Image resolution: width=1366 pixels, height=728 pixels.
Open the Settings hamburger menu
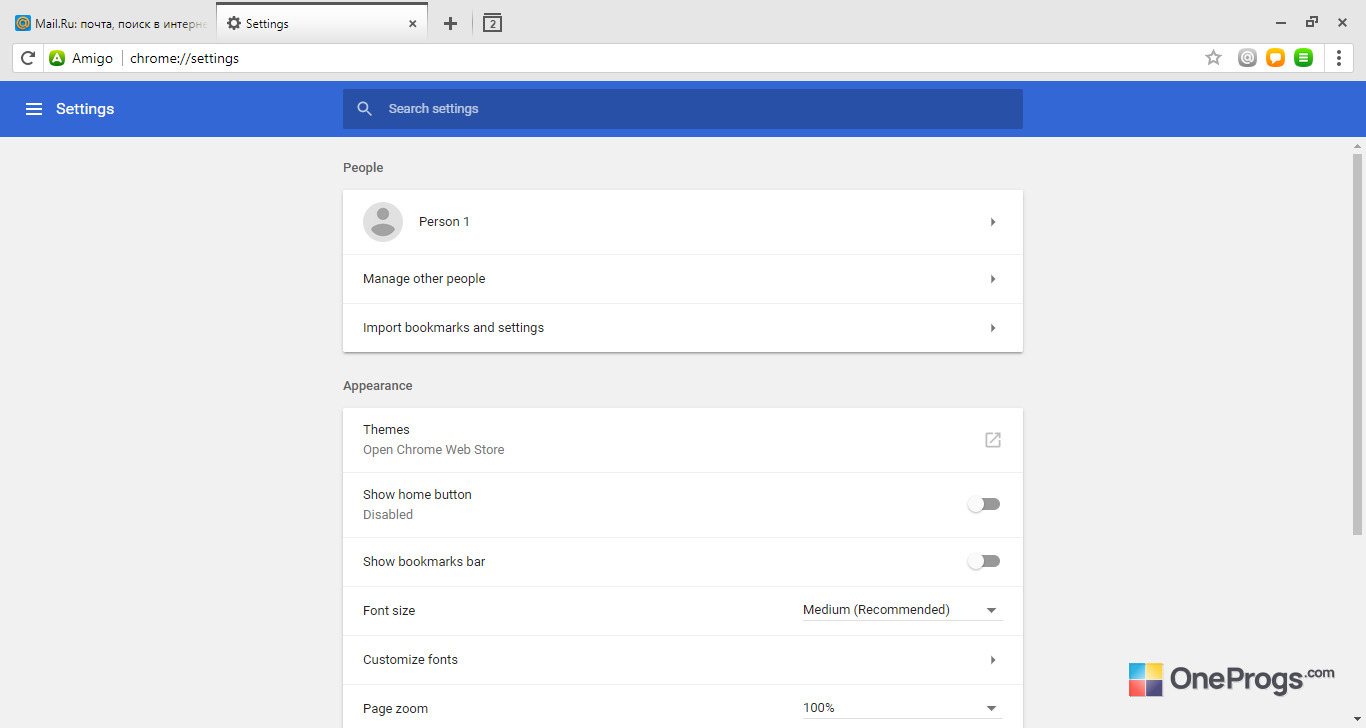[34, 109]
